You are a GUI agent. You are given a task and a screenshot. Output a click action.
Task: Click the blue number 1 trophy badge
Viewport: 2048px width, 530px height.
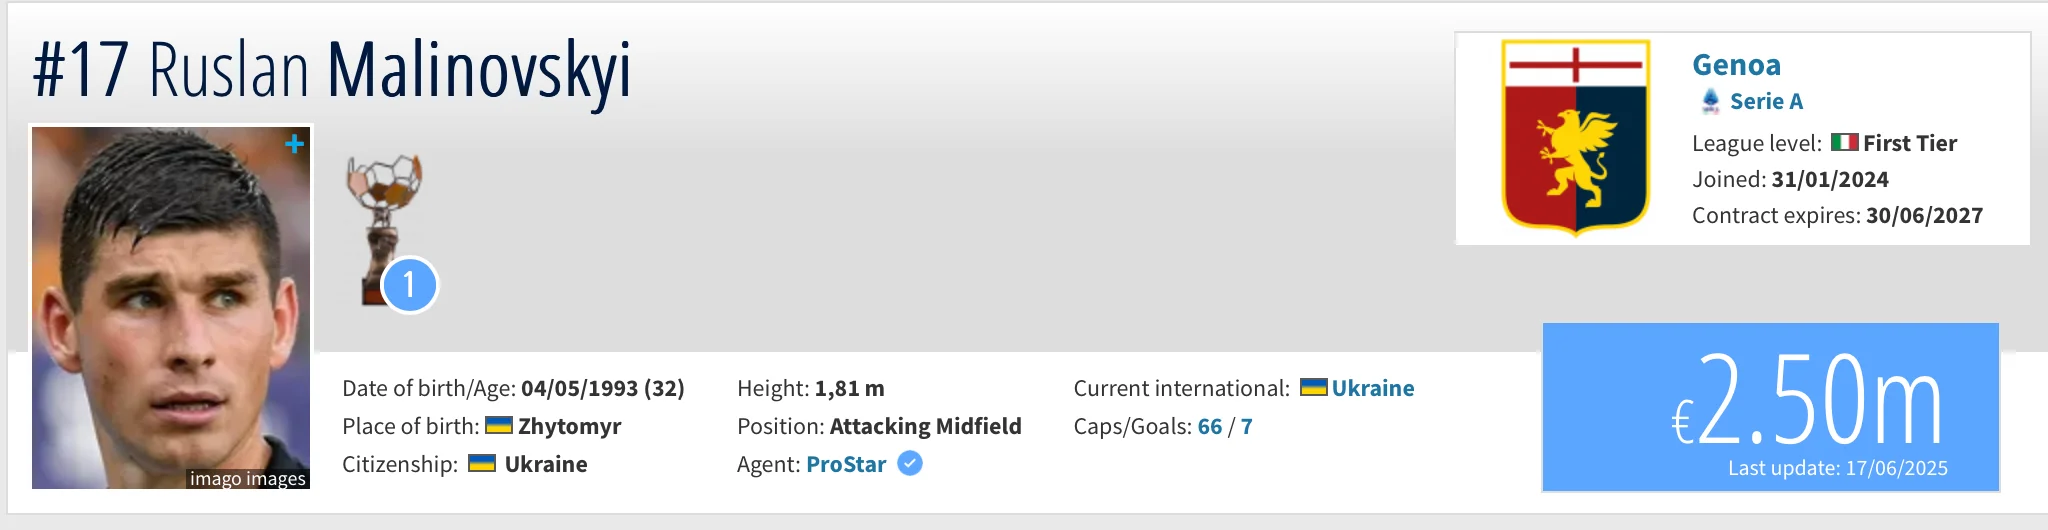[x=409, y=285]
